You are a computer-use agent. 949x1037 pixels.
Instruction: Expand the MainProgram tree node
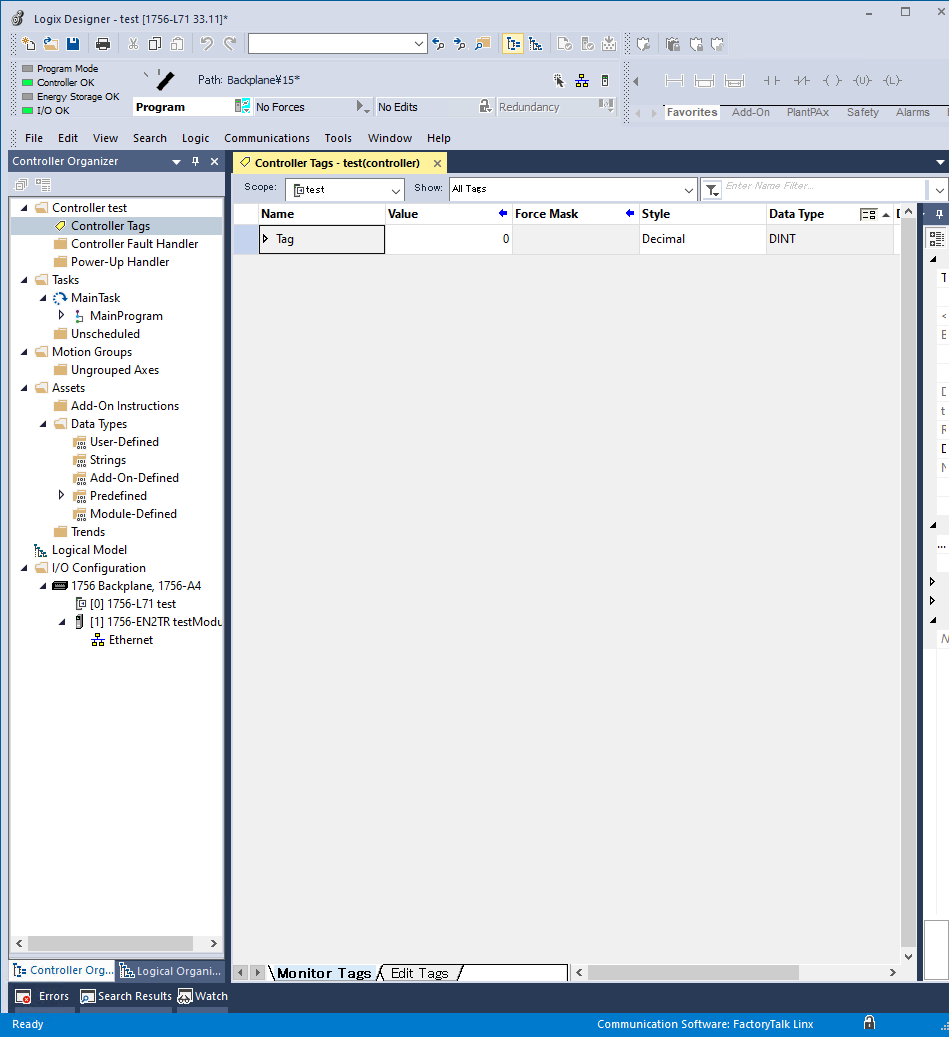coord(62,316)
